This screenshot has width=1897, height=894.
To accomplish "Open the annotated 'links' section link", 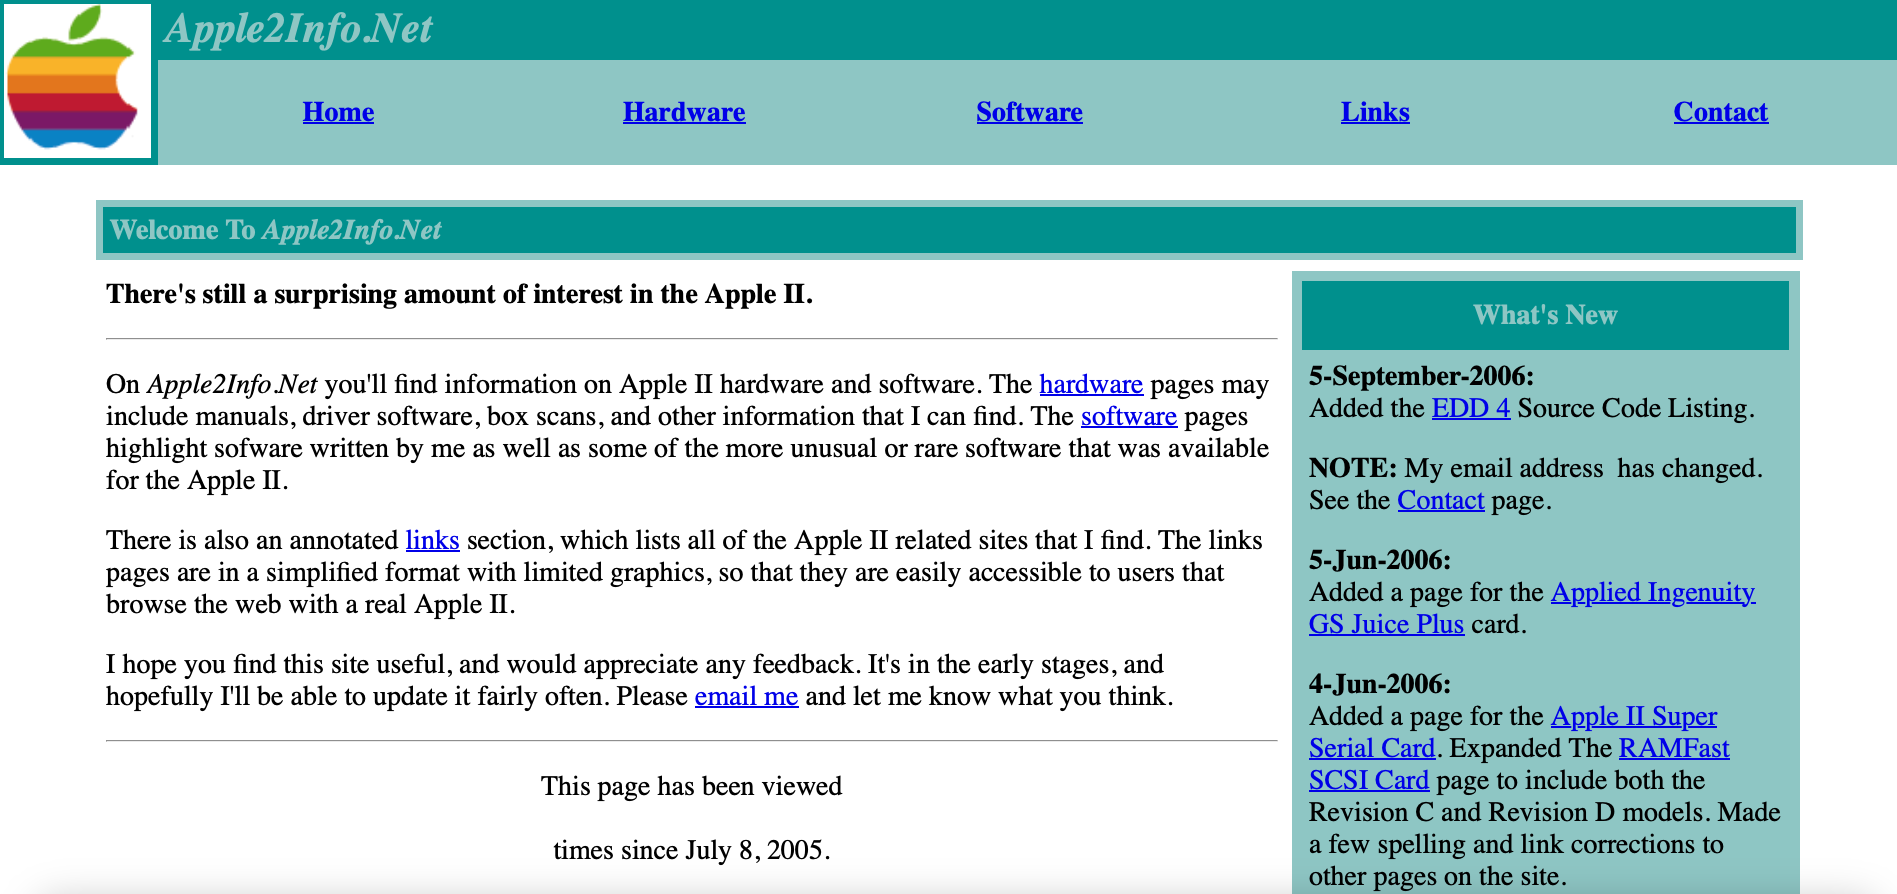I will pos(432,541).
